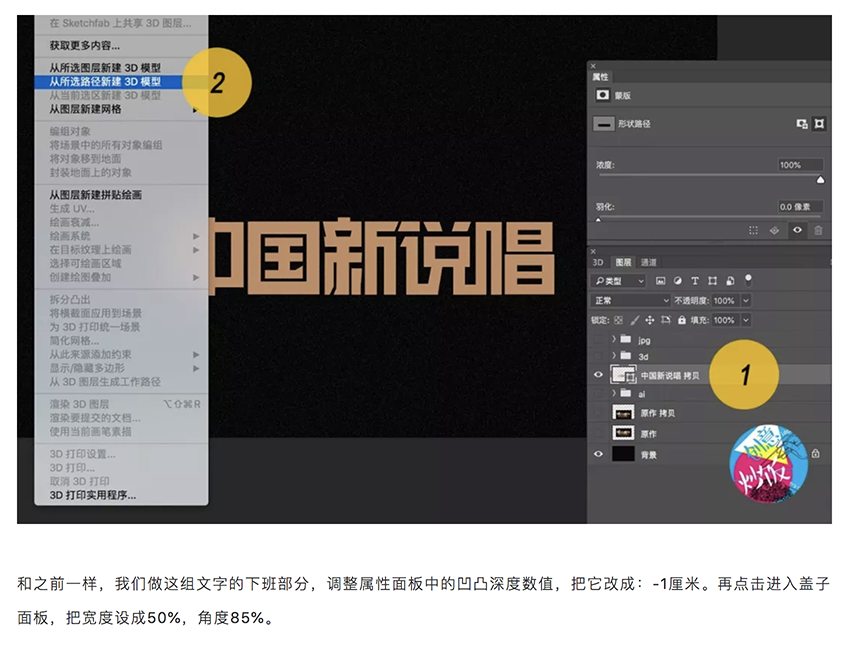
Task: Click the lock position move icon
Action: pos(650,320)
